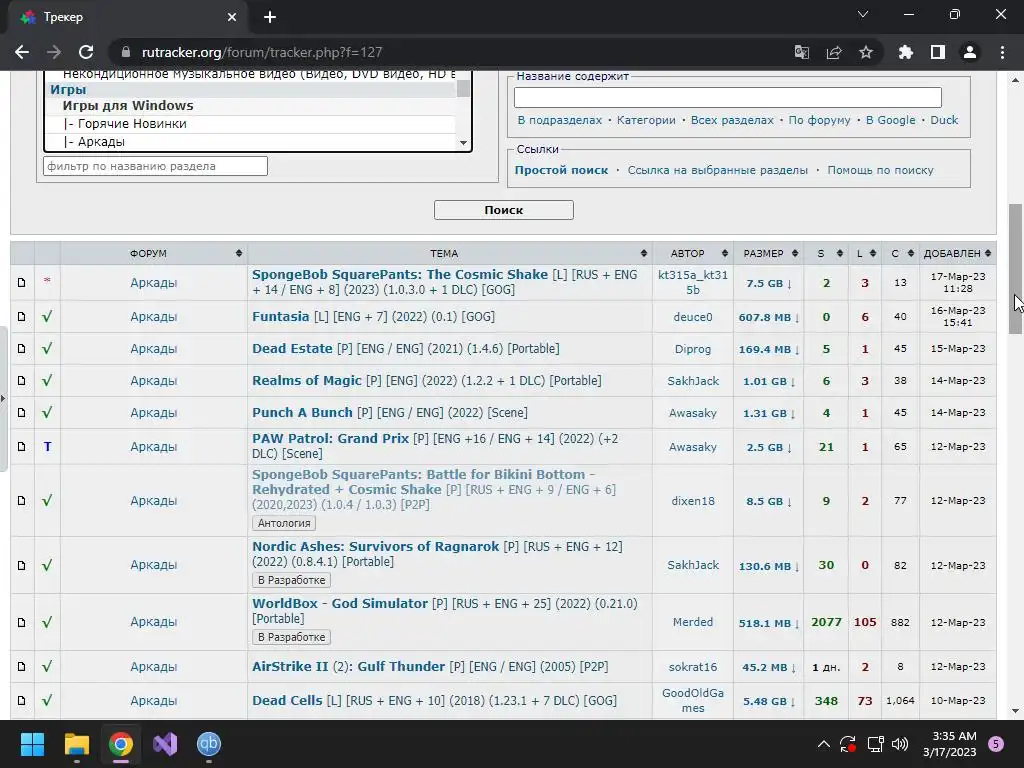Open Visual Studio from taskbar
Screen dimensions: 1024x768
(x=165, y=744)
